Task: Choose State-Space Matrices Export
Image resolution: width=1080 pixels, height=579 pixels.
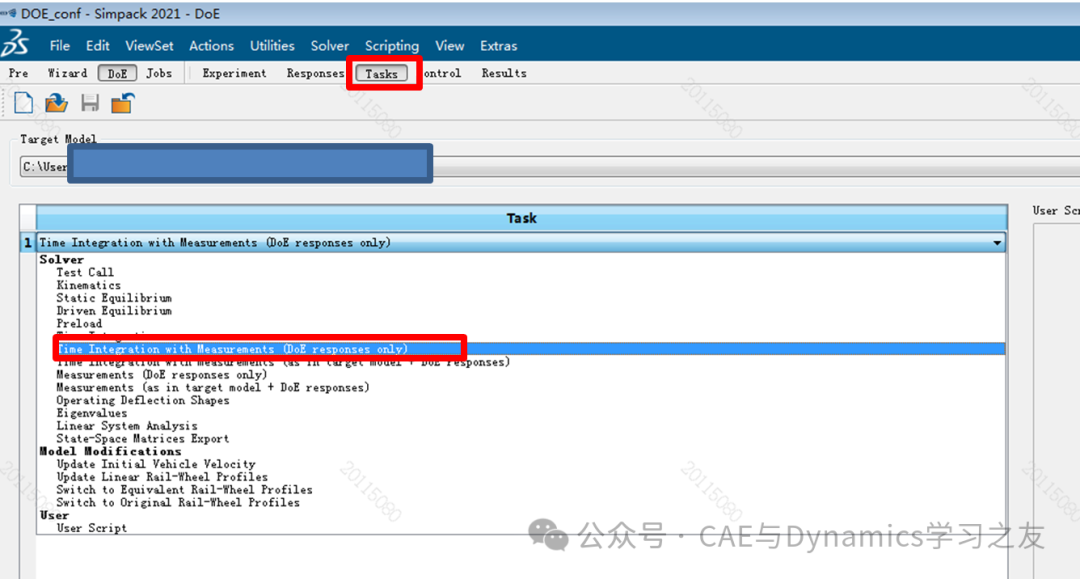Action: coord(143,439)
